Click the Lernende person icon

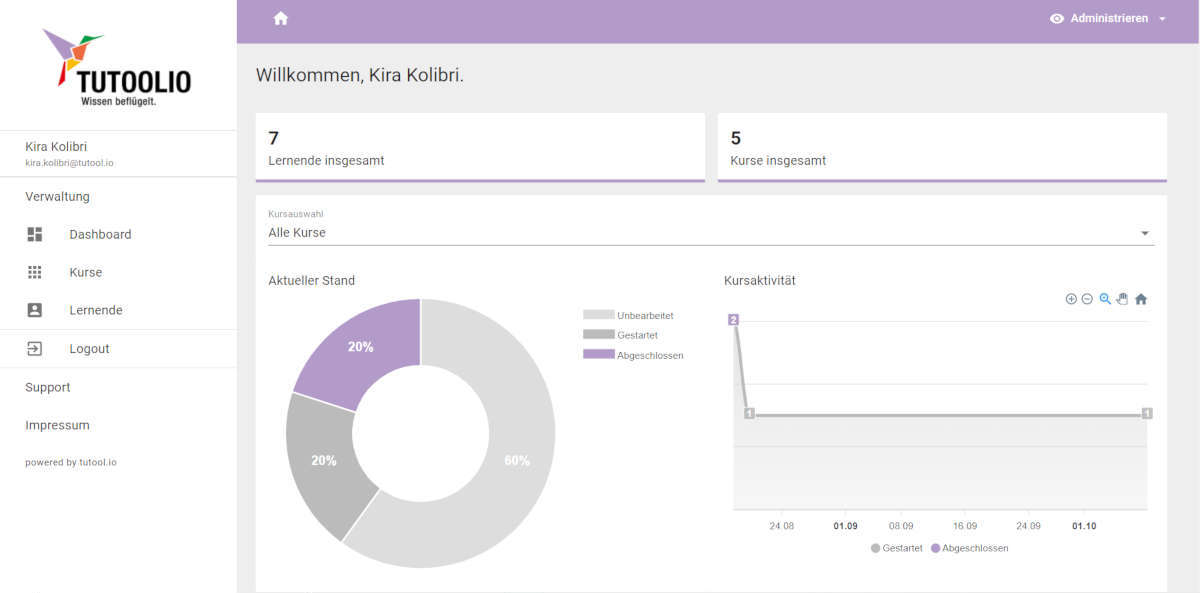pyautogui.click(x=35, y=310)
